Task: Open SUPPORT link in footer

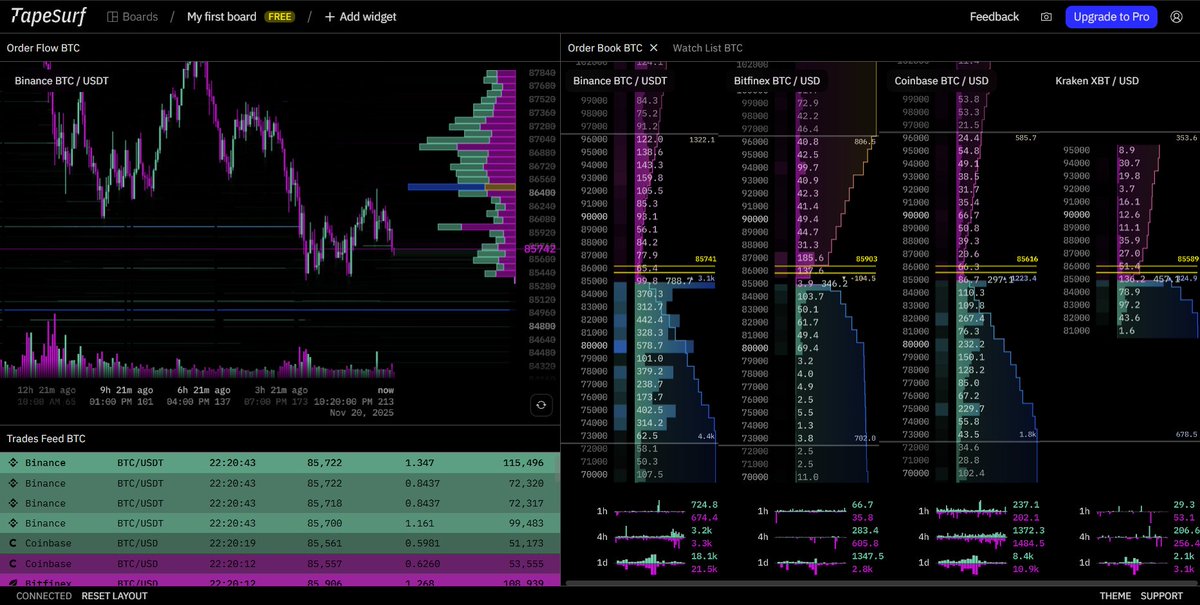Action: [1161, 596]
